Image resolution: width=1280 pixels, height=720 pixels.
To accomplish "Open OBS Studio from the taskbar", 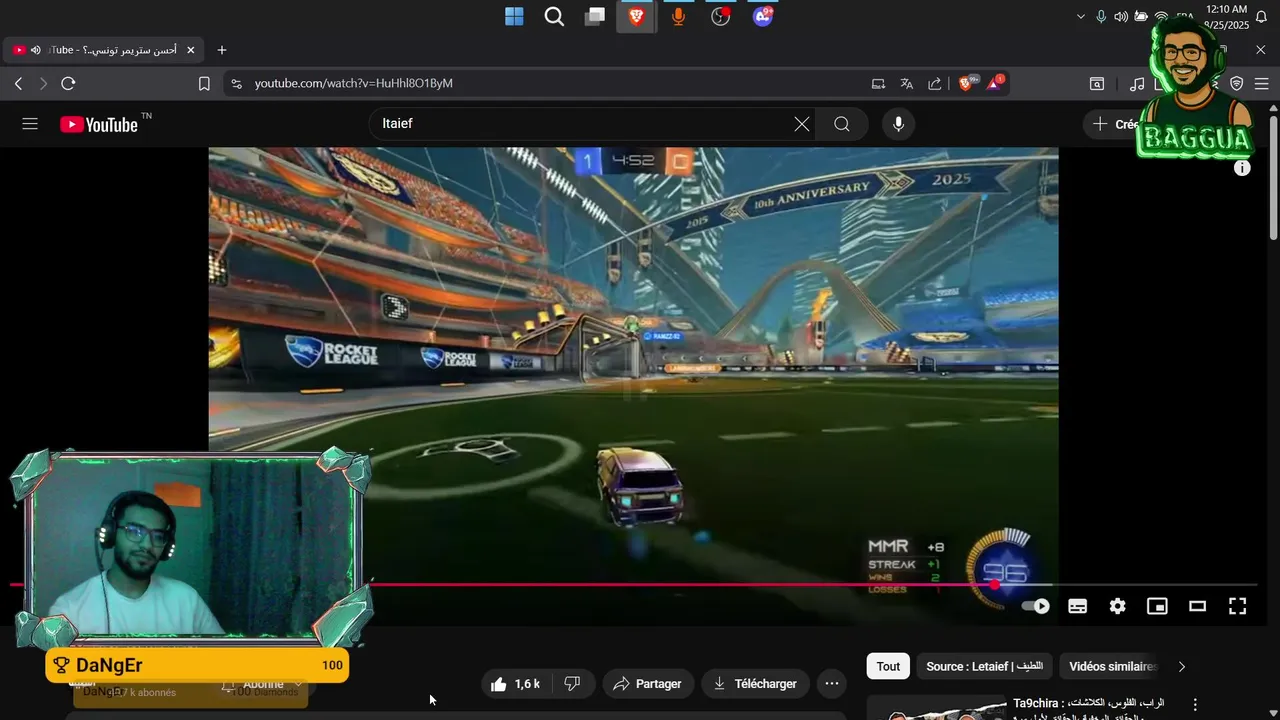I will tap(720, 16).
